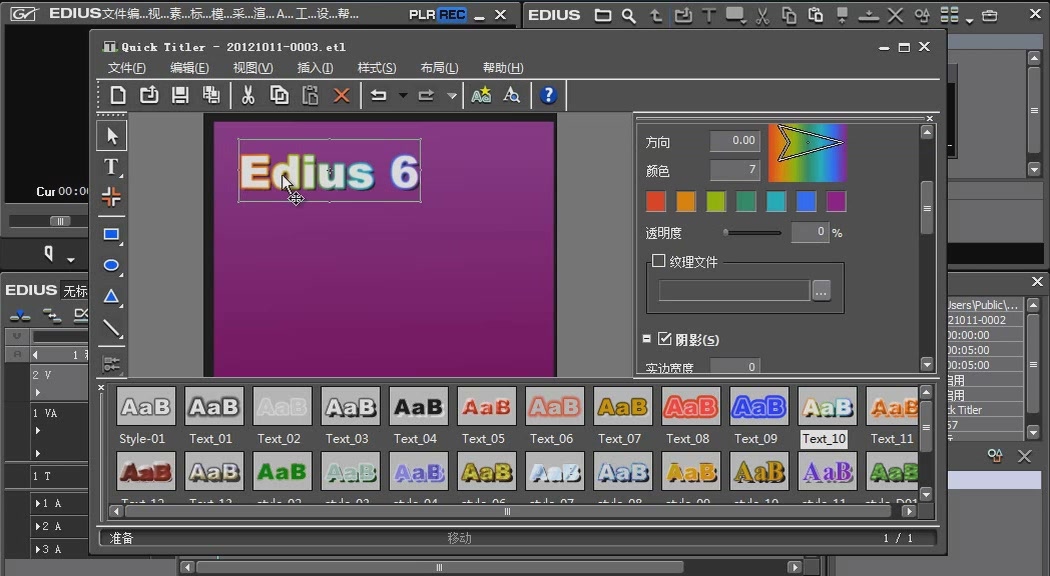This screenshot has width=1050, height=576.
Task: Click the up-folder arrow icon in EDIUS bin
Action: point(656,15)
